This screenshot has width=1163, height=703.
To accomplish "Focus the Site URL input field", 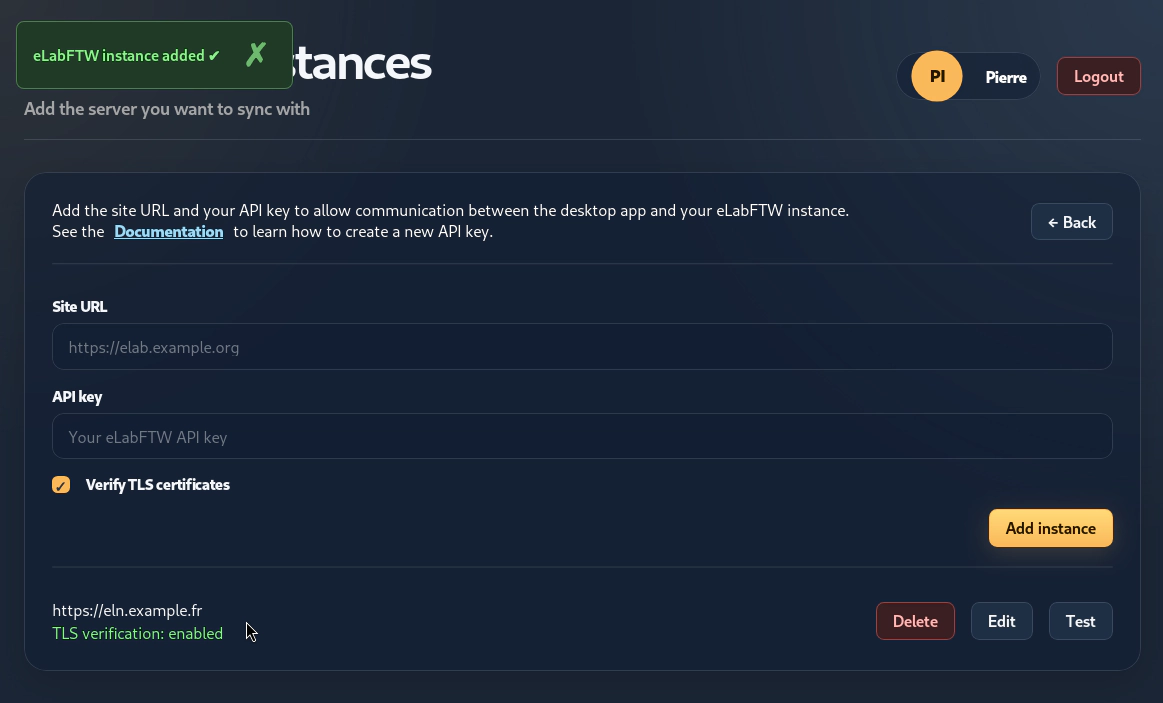I will click(582, 346).
